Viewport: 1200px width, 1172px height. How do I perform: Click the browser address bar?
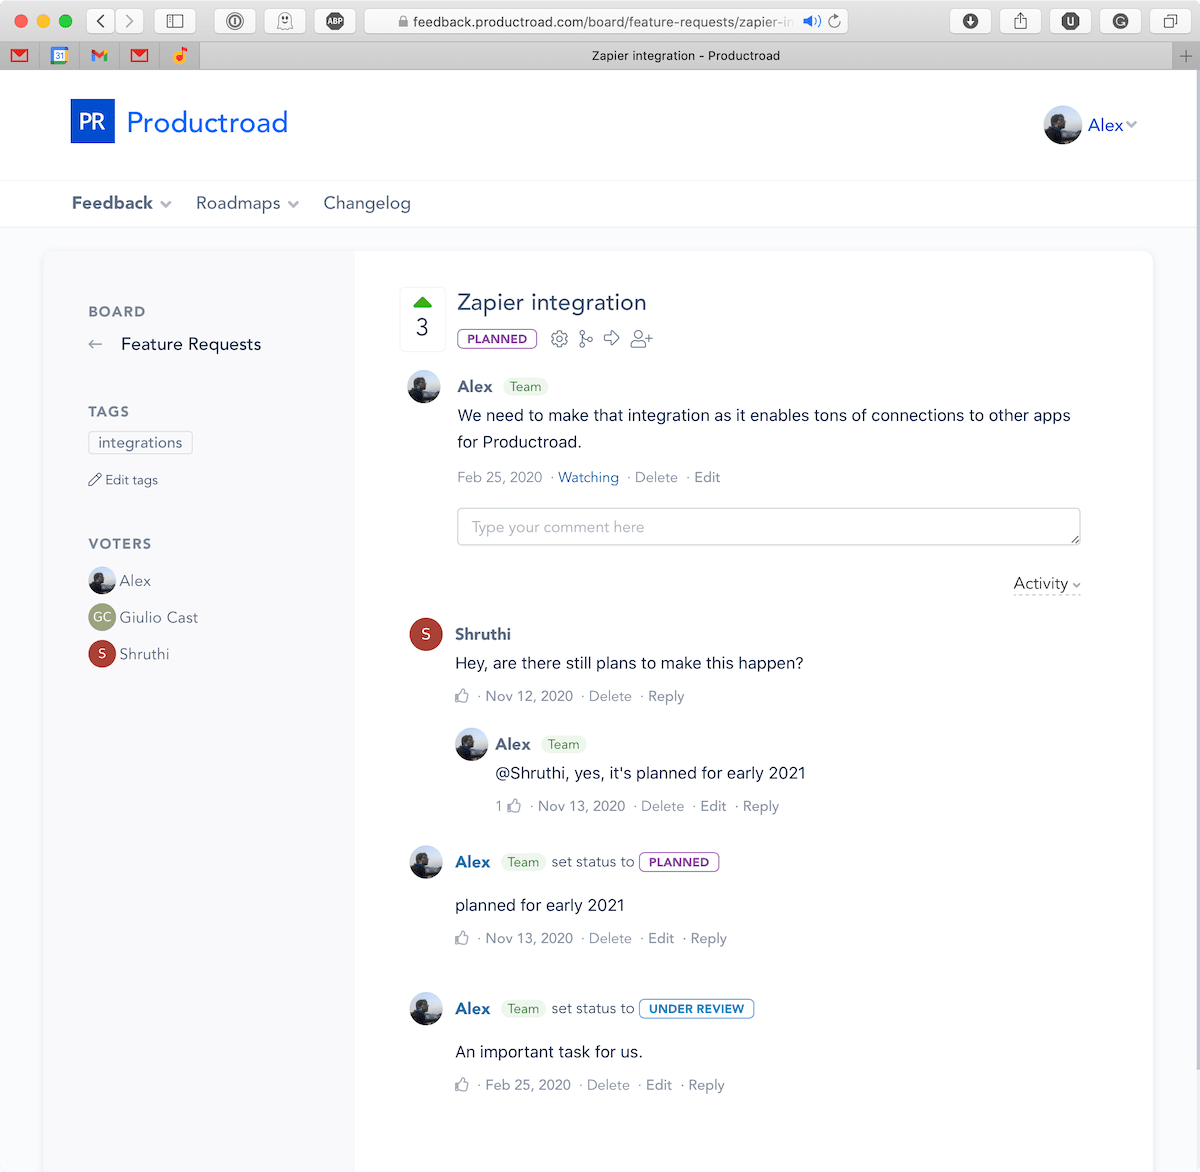606,21
